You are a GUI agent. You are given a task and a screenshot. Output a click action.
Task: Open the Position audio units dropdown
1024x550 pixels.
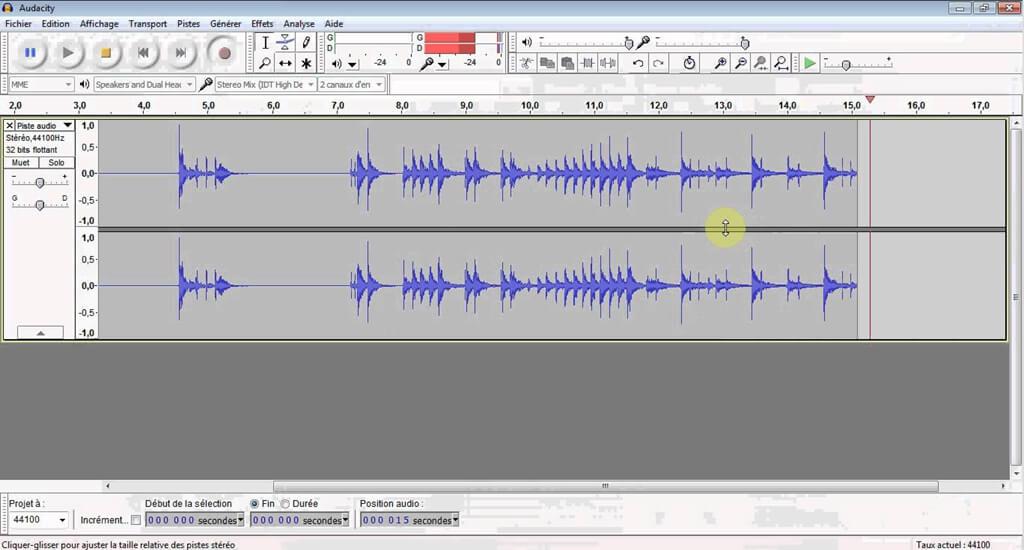455,520
